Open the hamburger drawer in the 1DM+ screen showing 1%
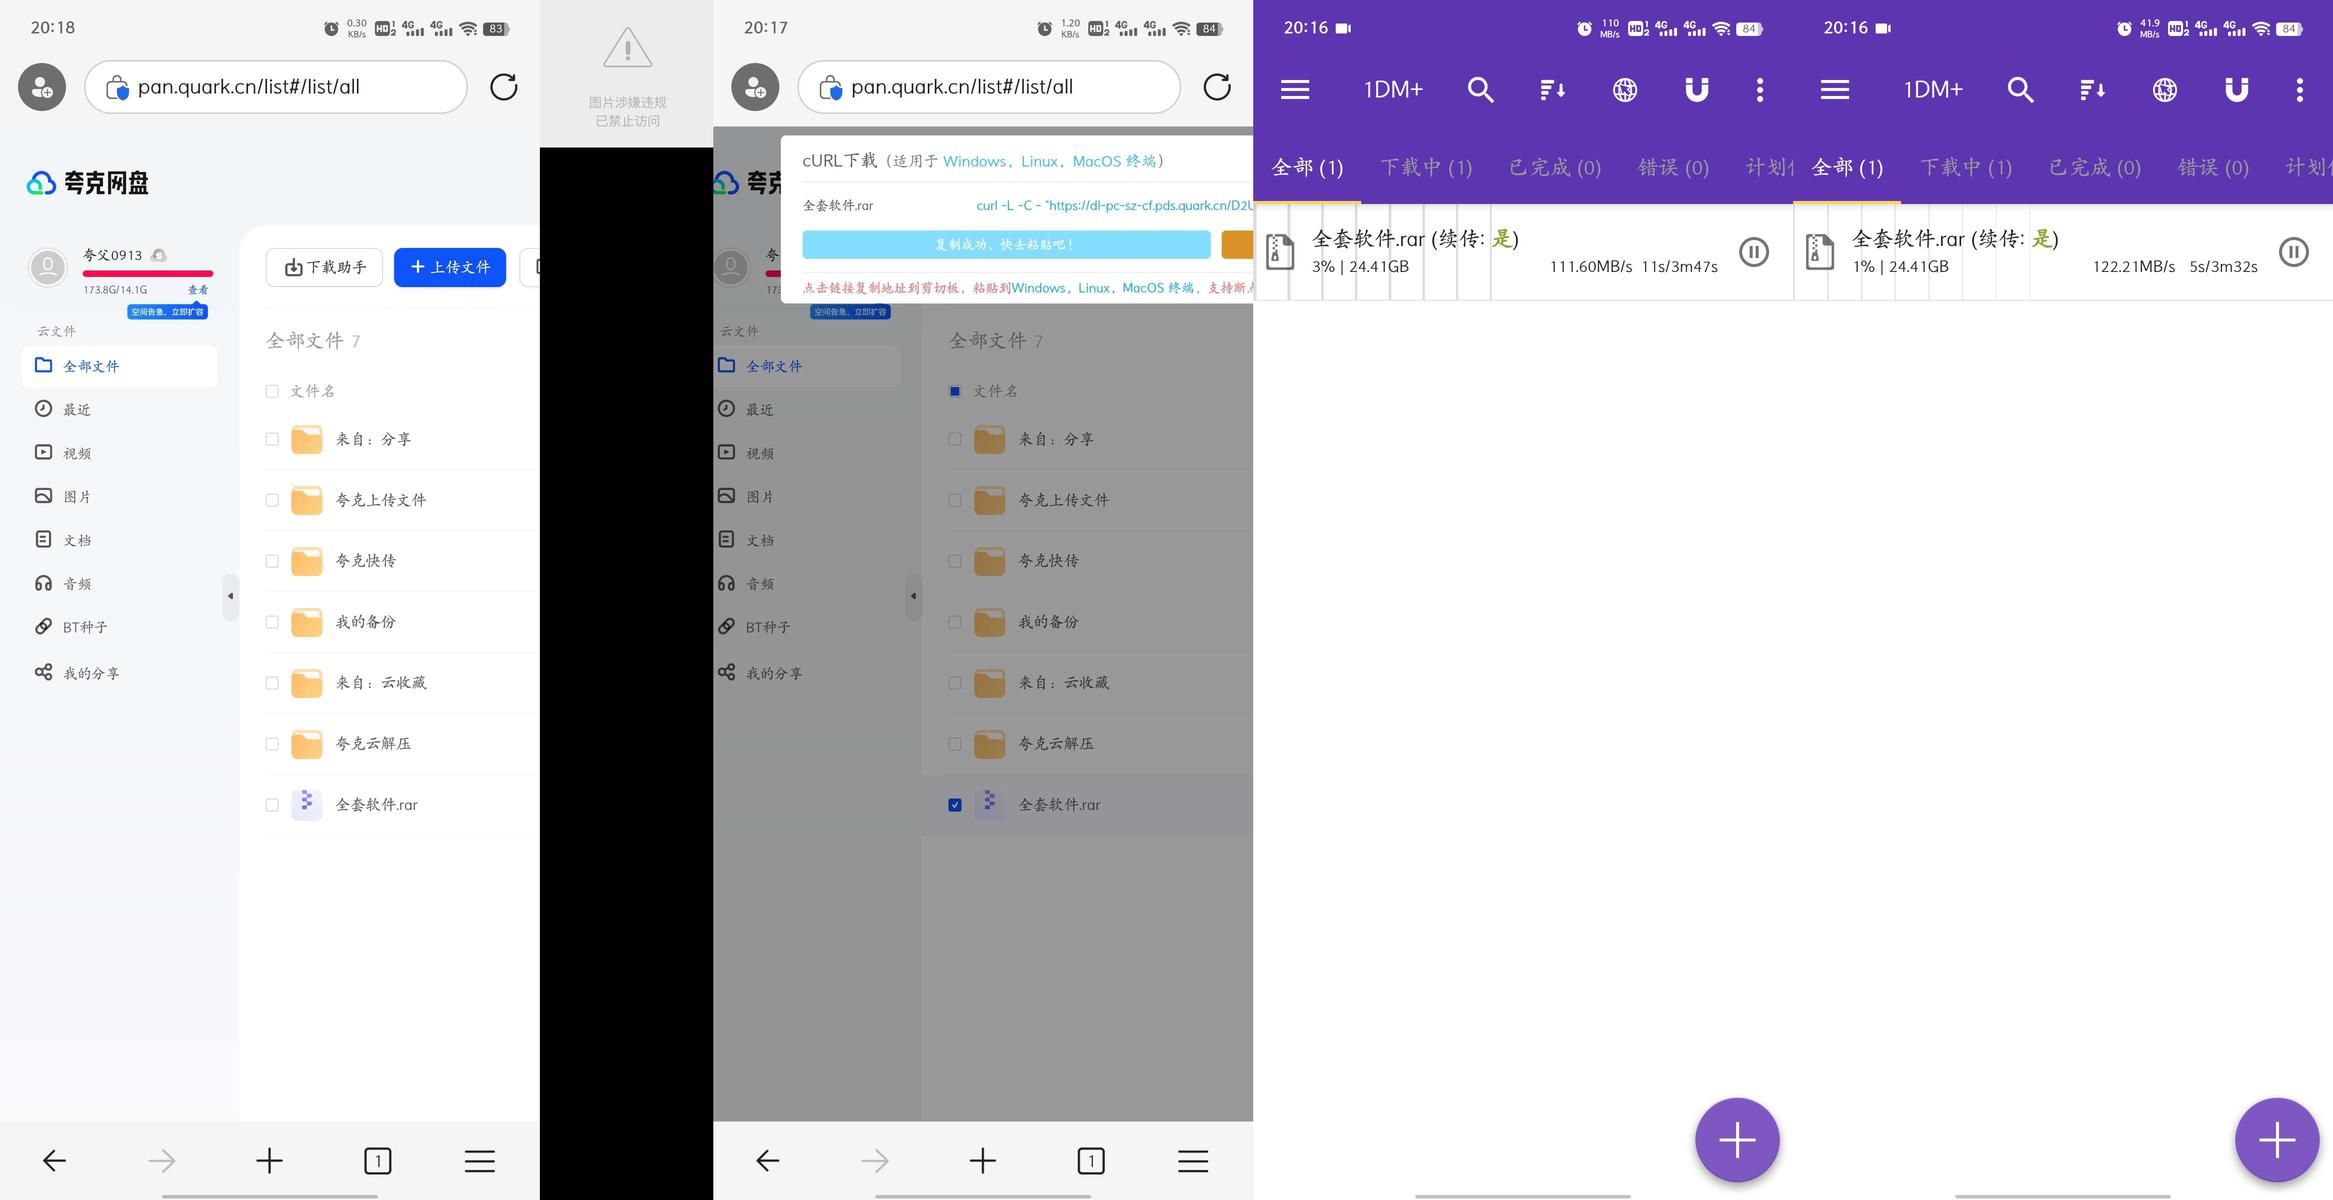This screenshot has height=1200, width=2333. [x=1835, y=90]
